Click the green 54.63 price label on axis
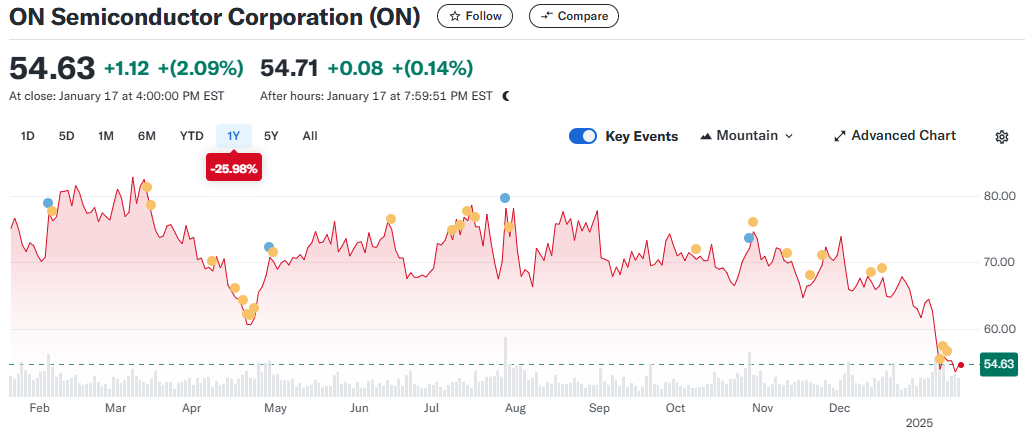This screenshot has width=1032, height=434. coord(998,364)
